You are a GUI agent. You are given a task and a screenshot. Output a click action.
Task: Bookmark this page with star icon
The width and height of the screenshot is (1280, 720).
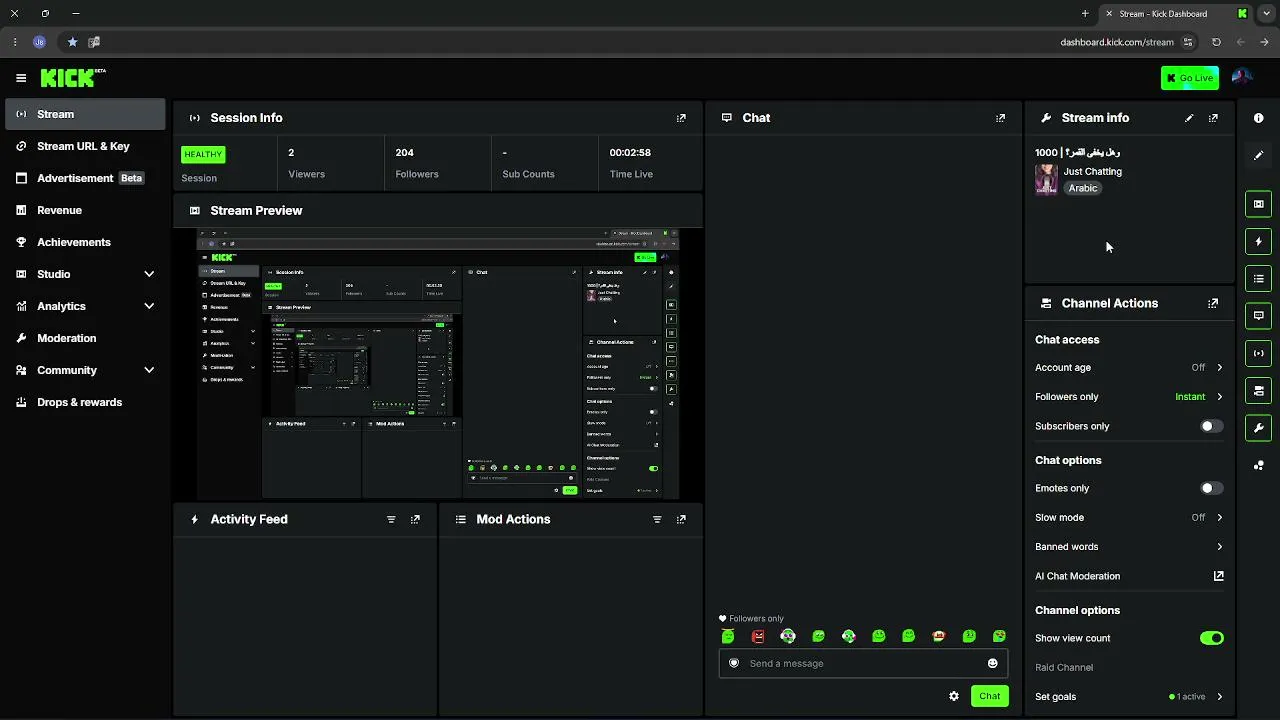click(72, 42)
